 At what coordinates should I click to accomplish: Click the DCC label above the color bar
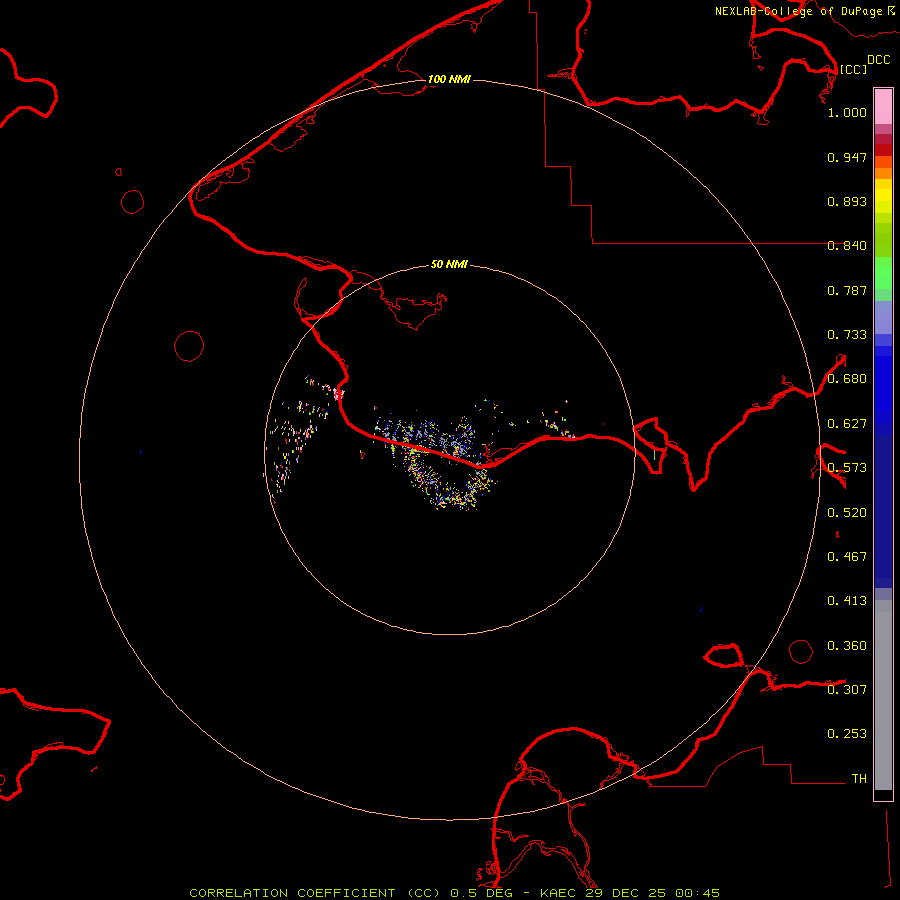coord(878,60)
